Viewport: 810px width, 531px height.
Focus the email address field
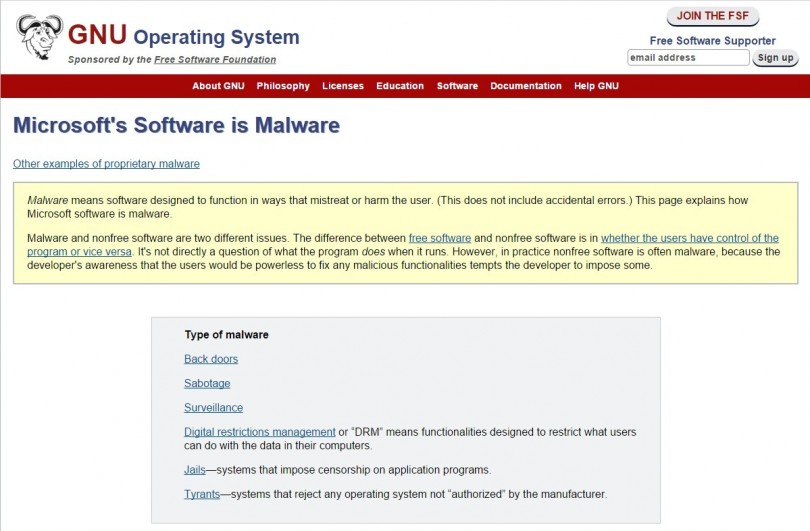click(688, 57)
